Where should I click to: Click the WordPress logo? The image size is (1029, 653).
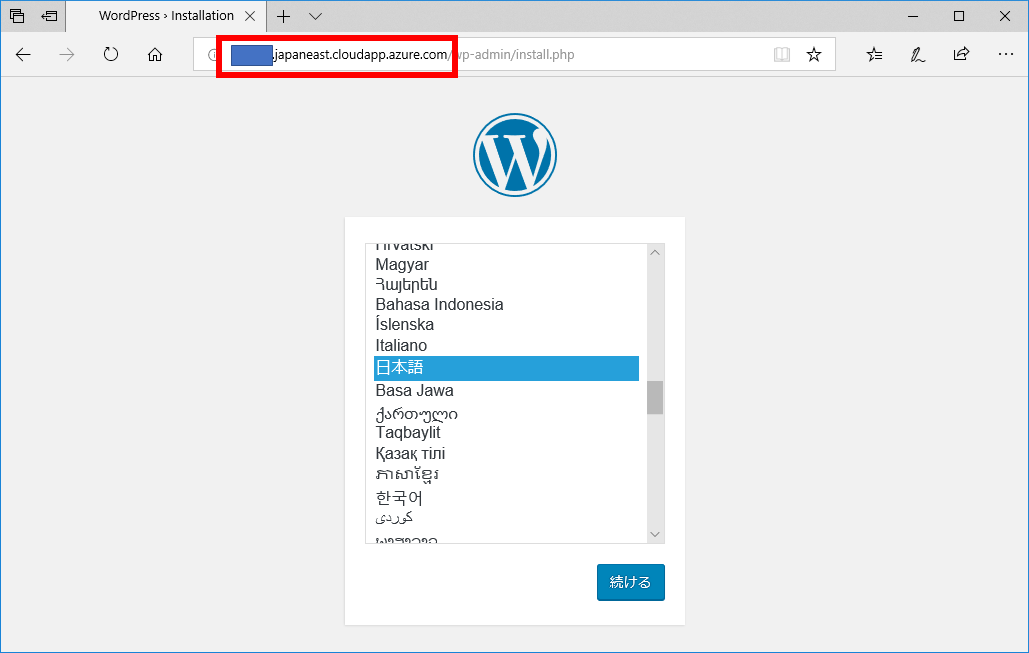(x=514, y=155)
